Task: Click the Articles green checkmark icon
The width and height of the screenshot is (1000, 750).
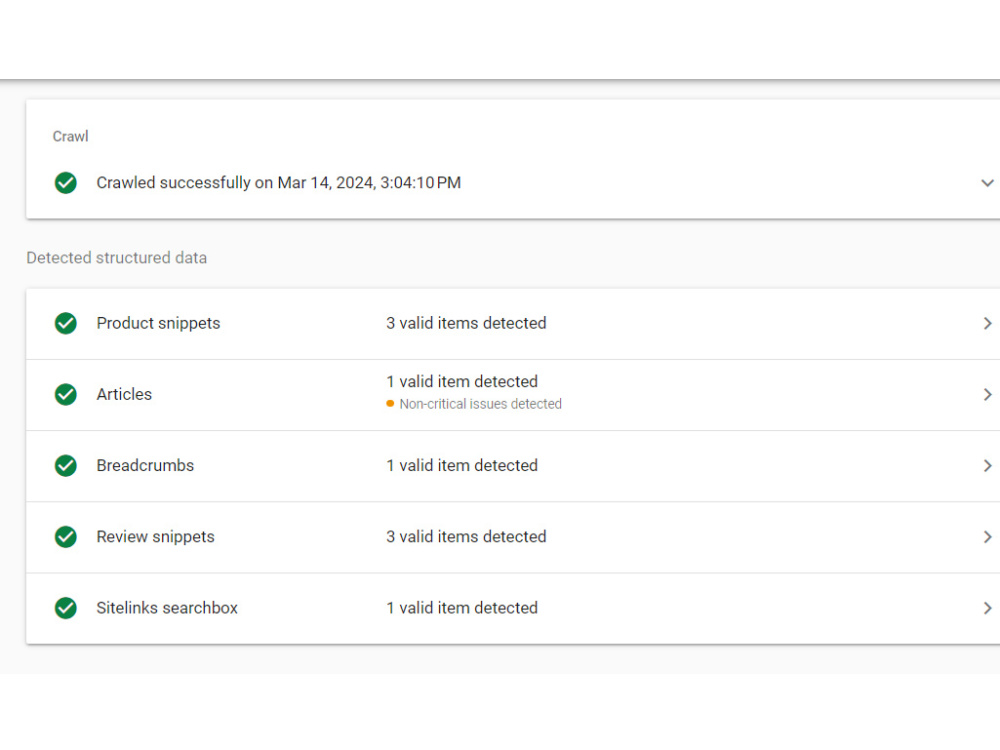Action: point(66,395)
